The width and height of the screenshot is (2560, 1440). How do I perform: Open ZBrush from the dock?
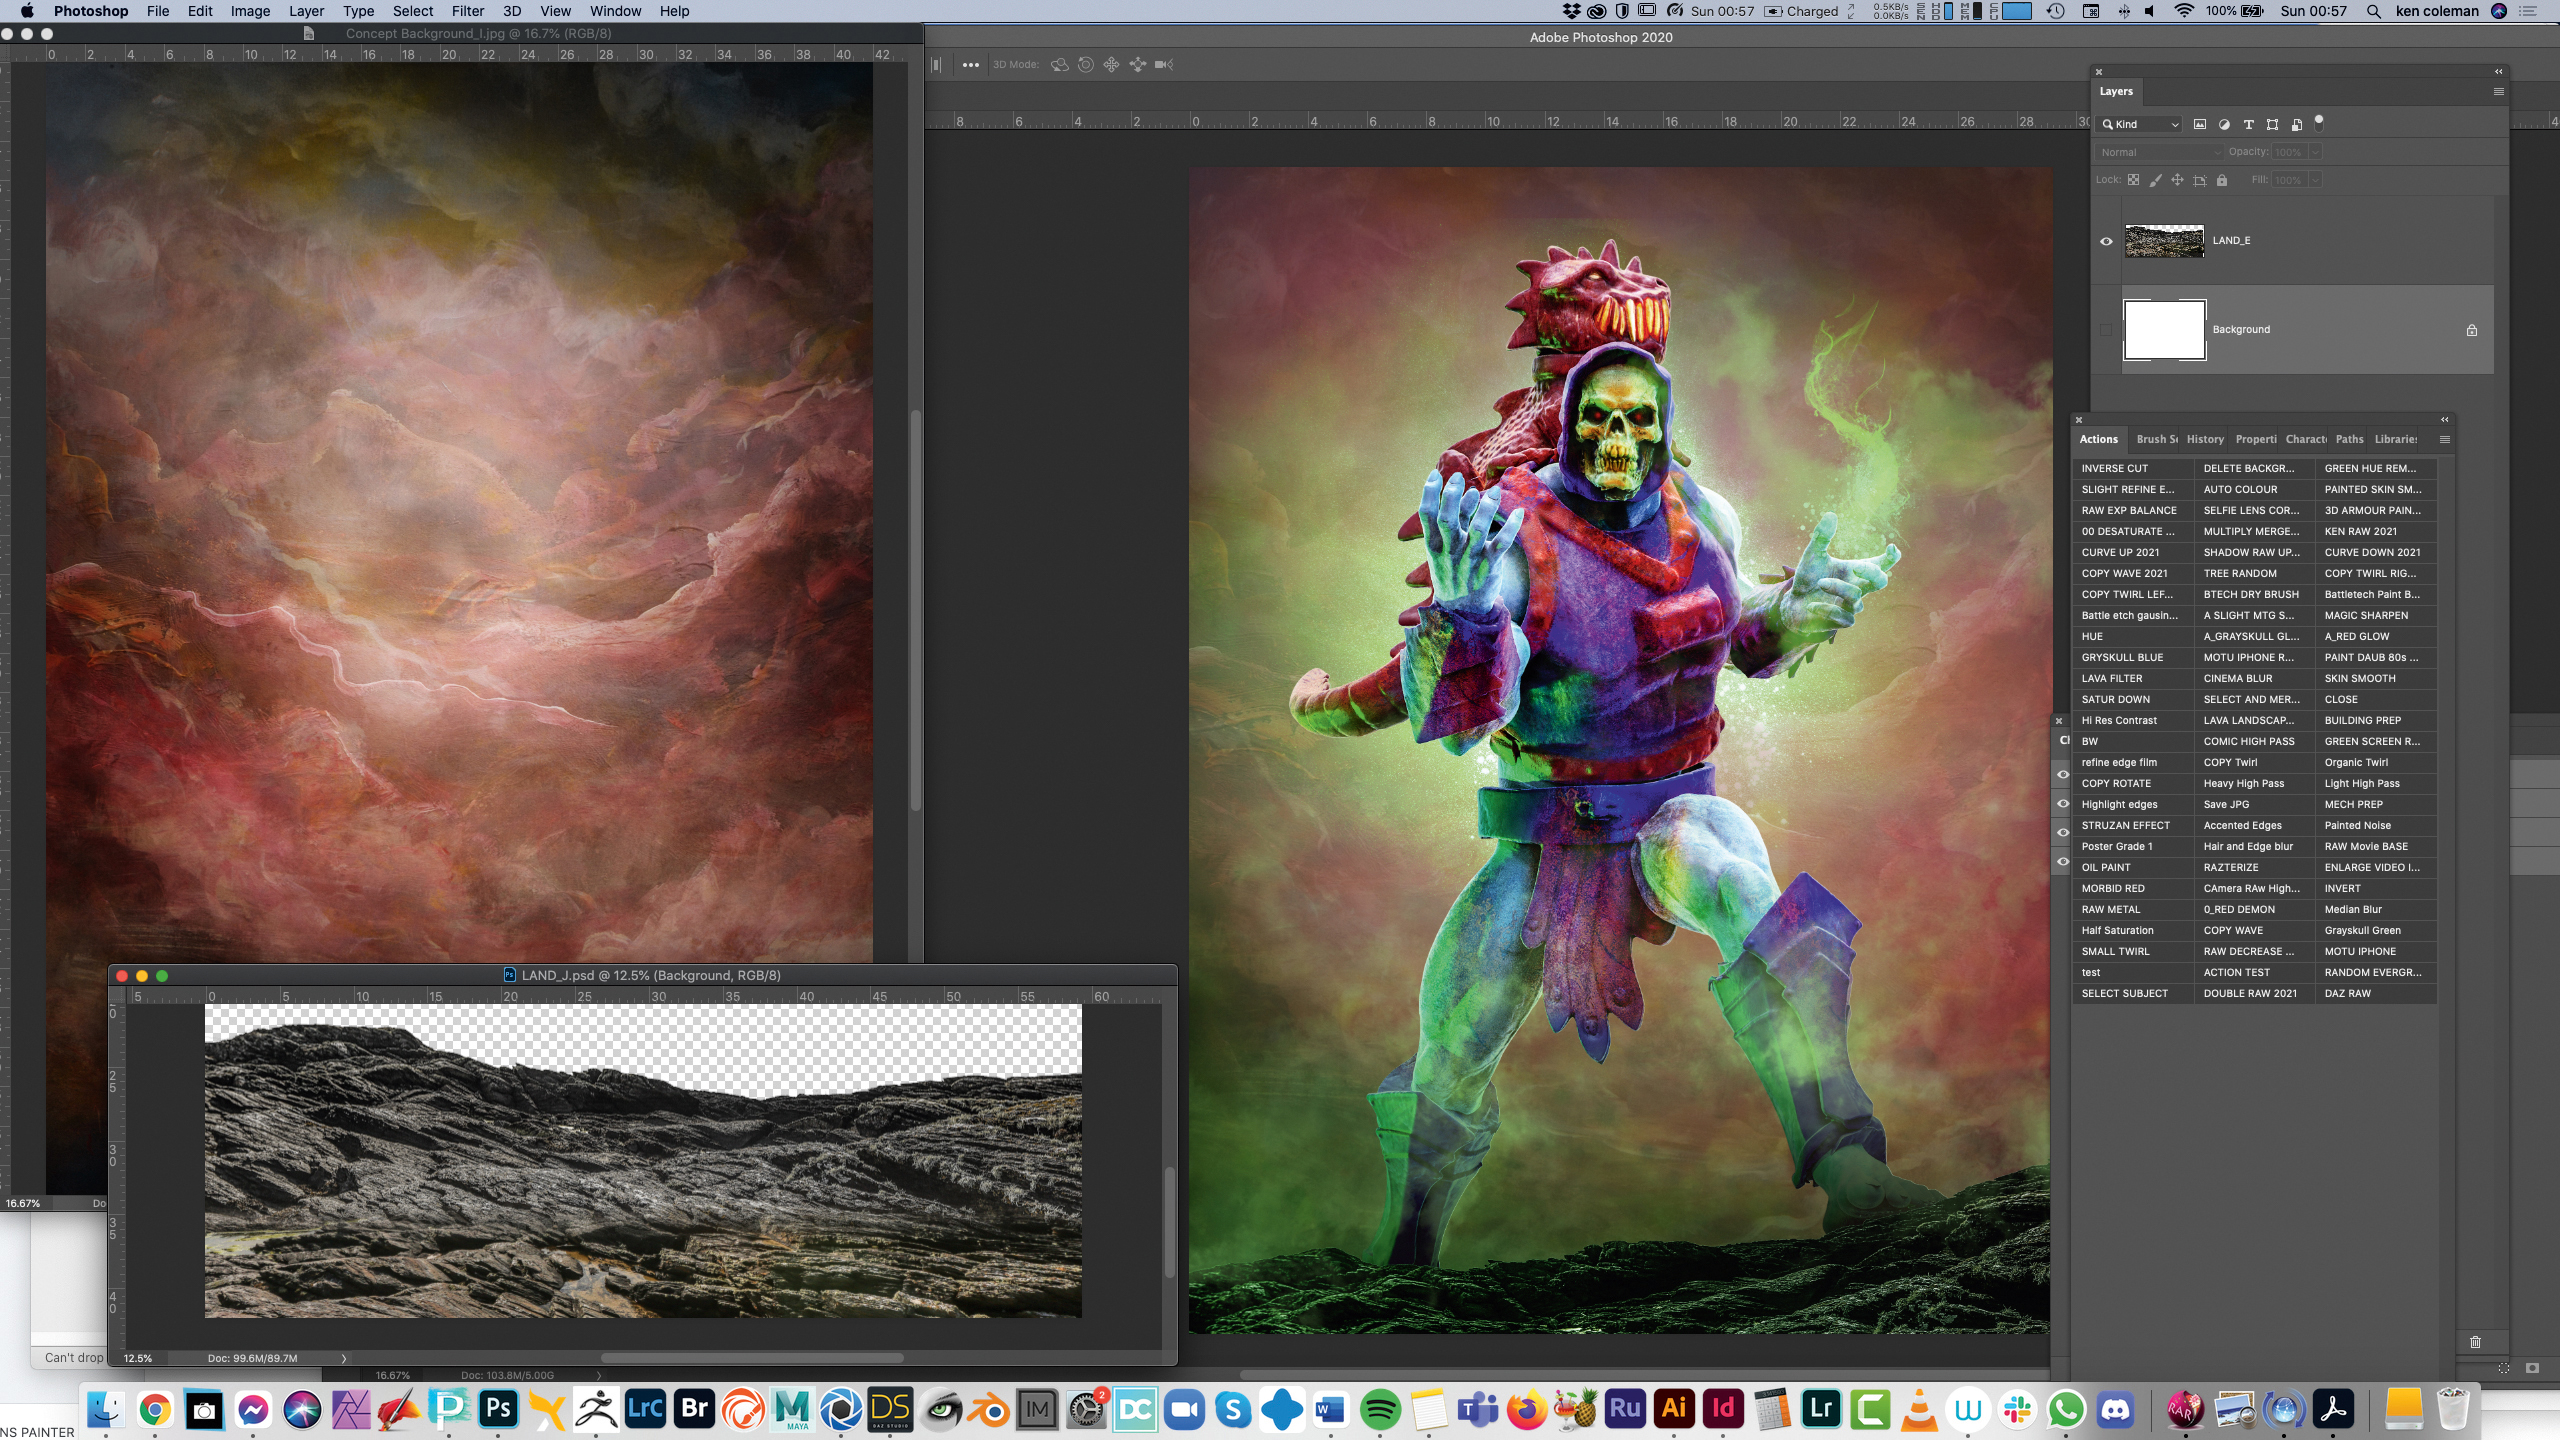pos(596,1410)
